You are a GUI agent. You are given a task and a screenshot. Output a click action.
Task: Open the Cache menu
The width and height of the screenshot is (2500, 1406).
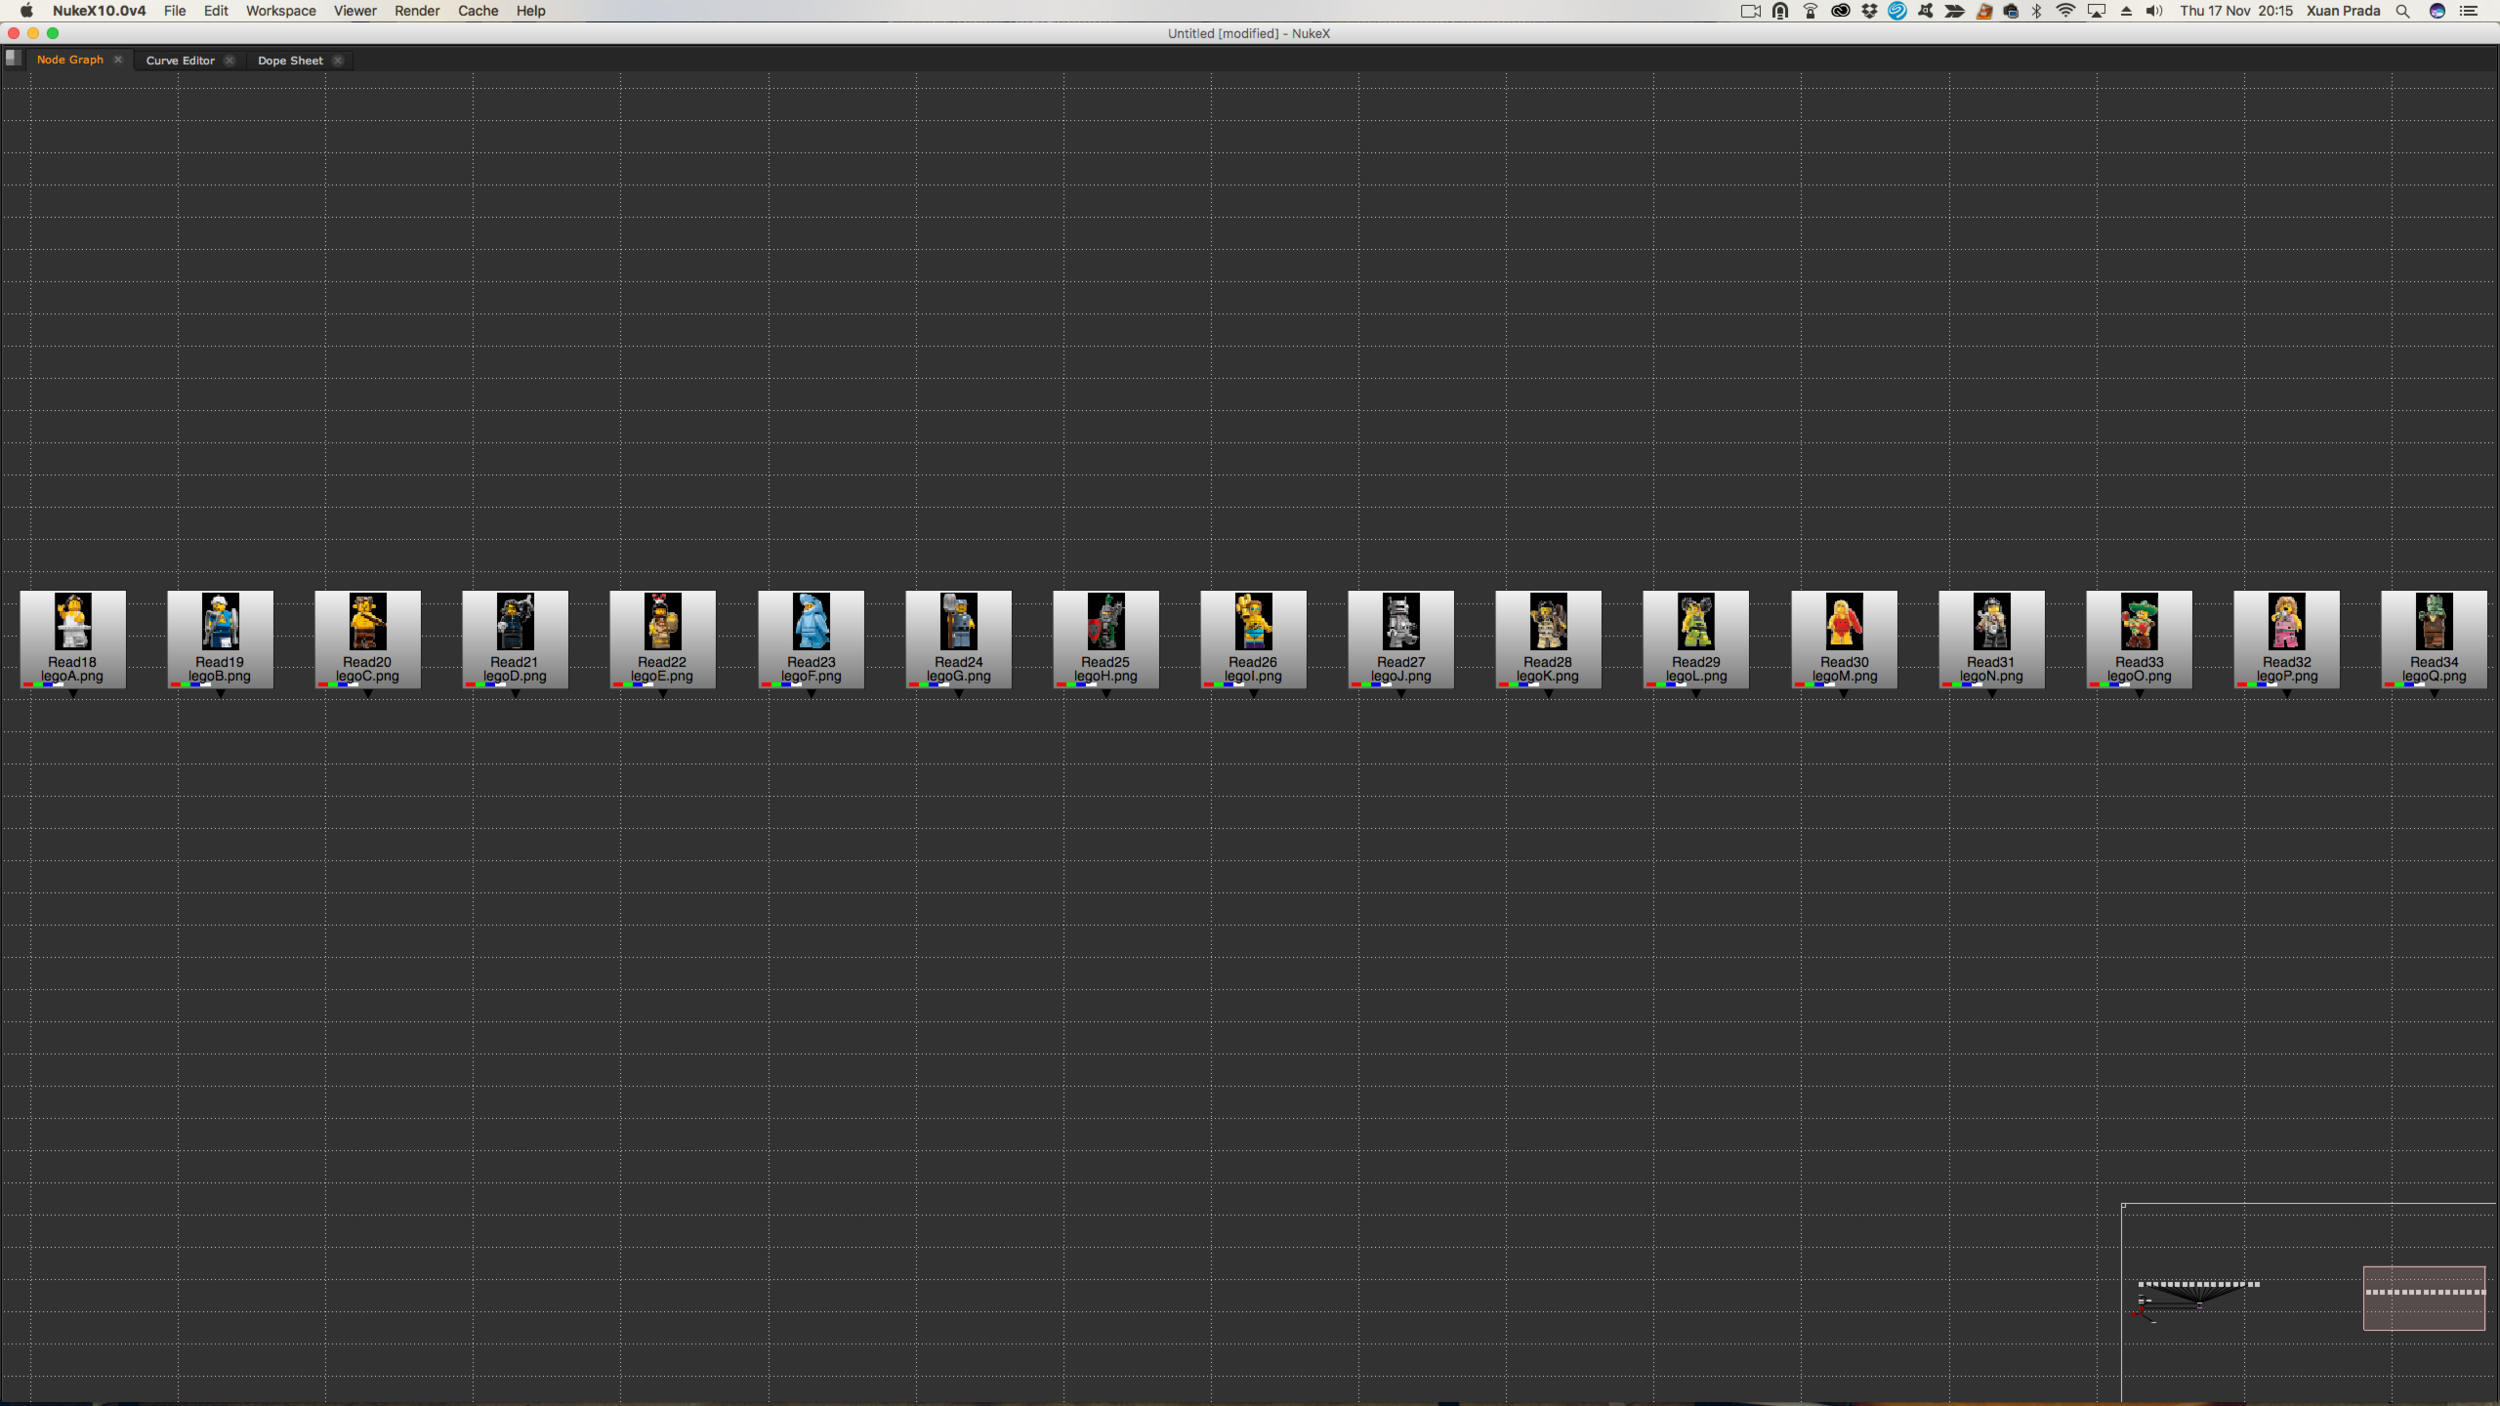(x=478, y=11)
